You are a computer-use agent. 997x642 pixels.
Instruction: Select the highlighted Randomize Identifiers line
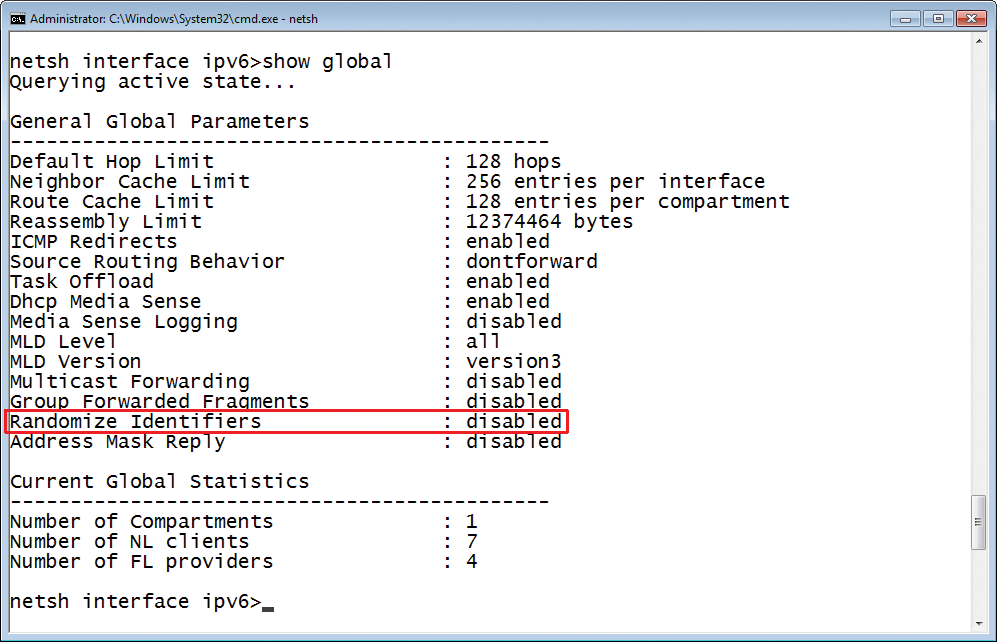(285, 421)
